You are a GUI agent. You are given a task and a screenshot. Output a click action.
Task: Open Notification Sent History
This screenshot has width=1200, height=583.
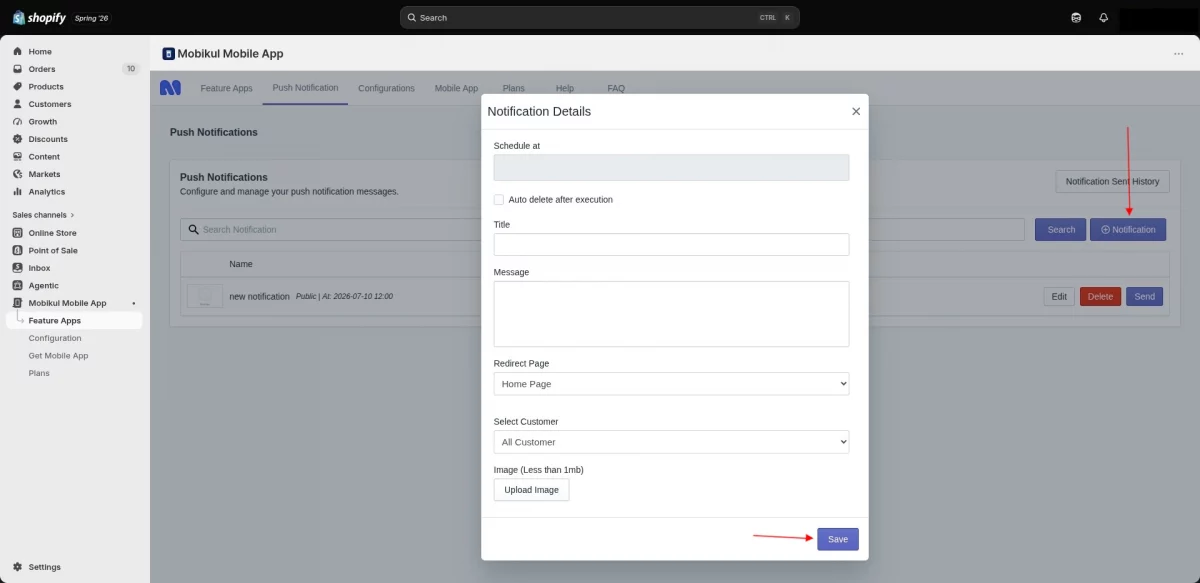tap(1112, 181)
